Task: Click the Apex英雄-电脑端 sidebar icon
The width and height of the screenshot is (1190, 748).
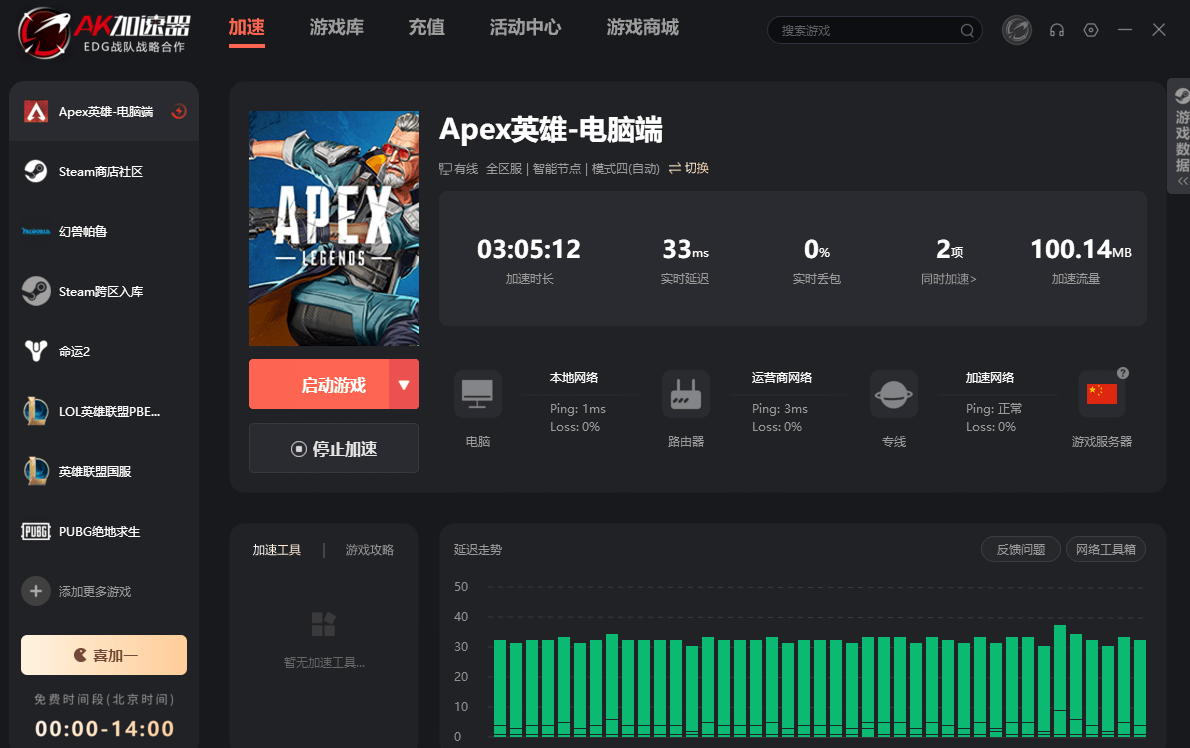Action: click(36, 112)
